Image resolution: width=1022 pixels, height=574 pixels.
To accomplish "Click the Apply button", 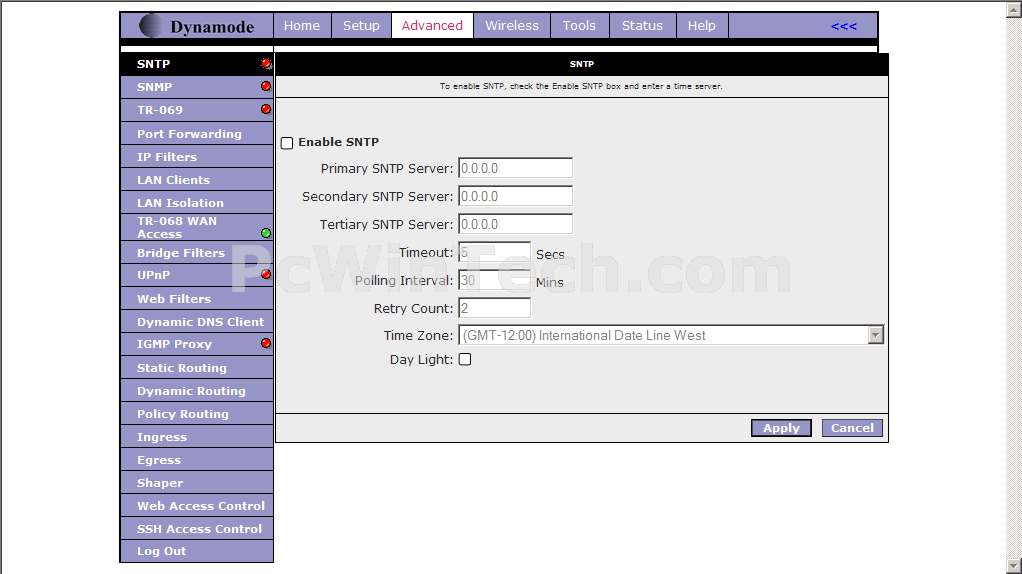I will pyautogui.click(x=781, y=428).
